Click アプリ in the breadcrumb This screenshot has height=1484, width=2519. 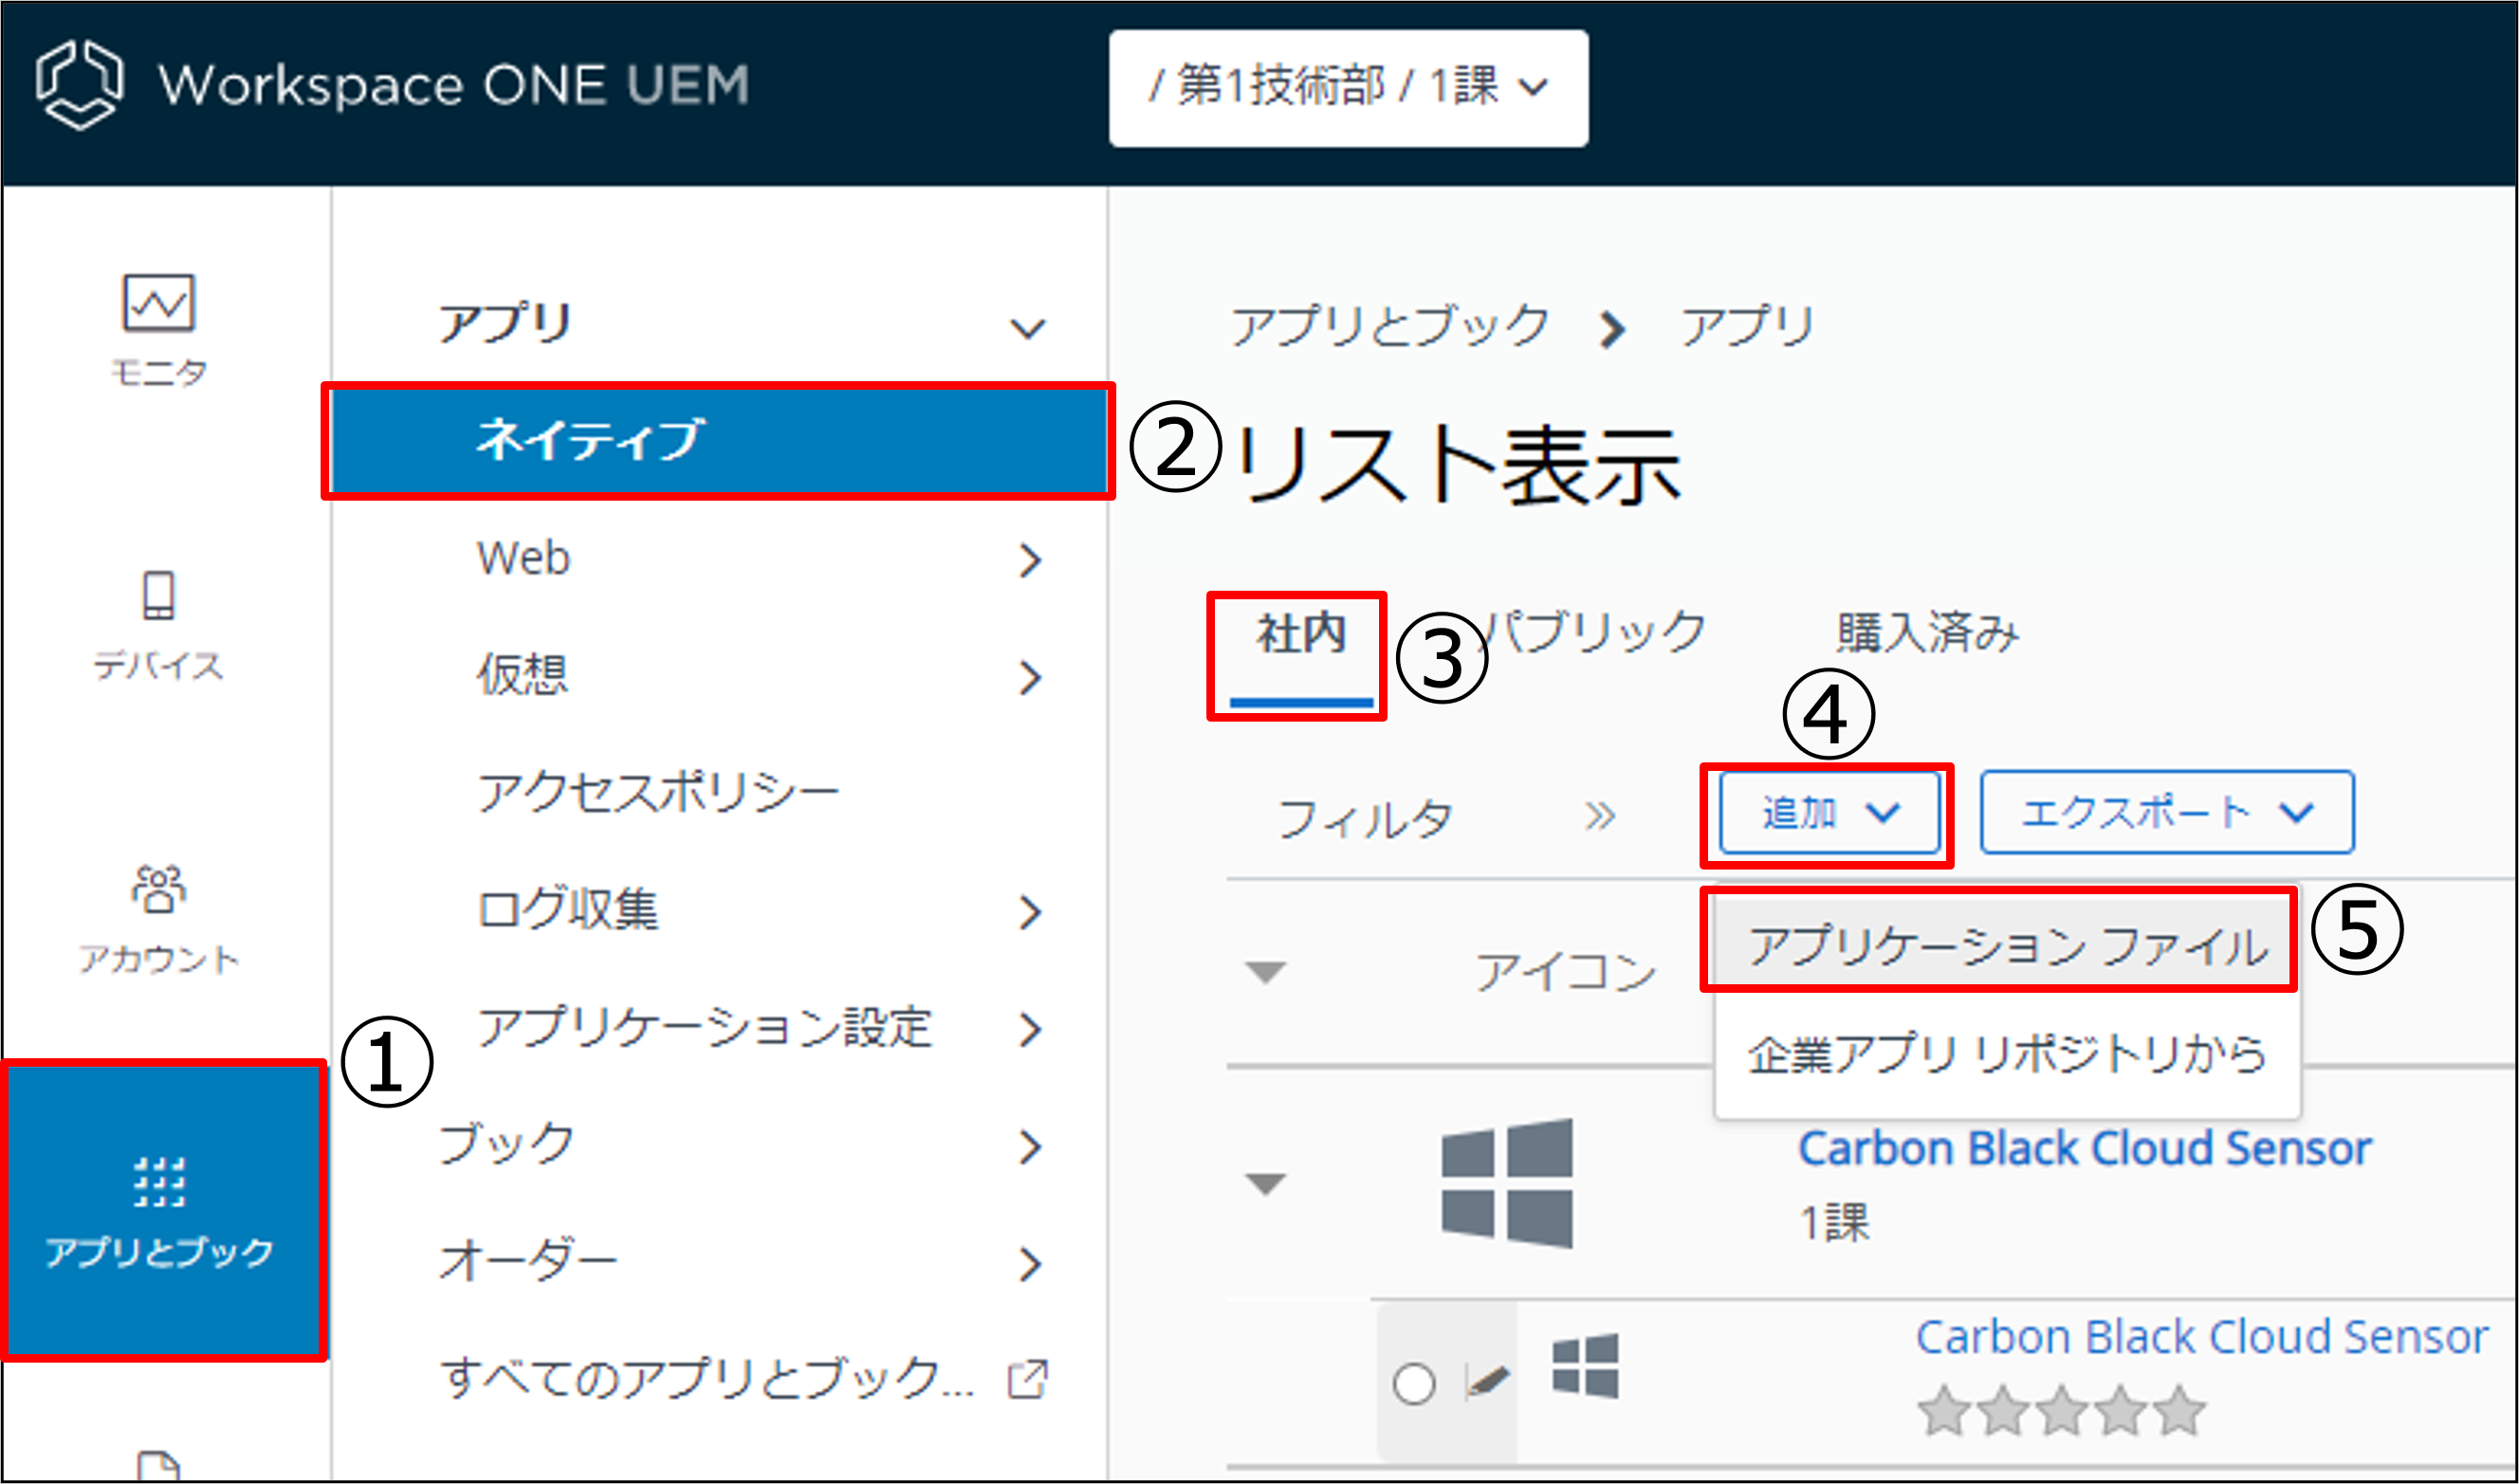click(x=1746, y=326)
